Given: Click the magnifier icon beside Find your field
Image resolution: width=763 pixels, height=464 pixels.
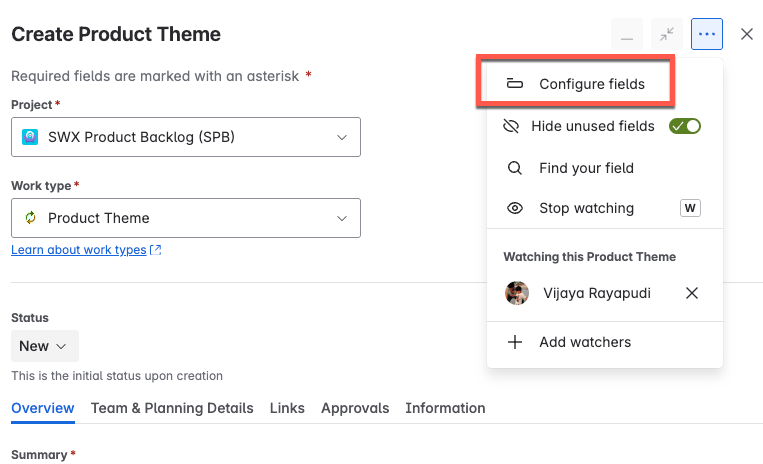Looking at the screenshot, I should [x=514, y=168].
